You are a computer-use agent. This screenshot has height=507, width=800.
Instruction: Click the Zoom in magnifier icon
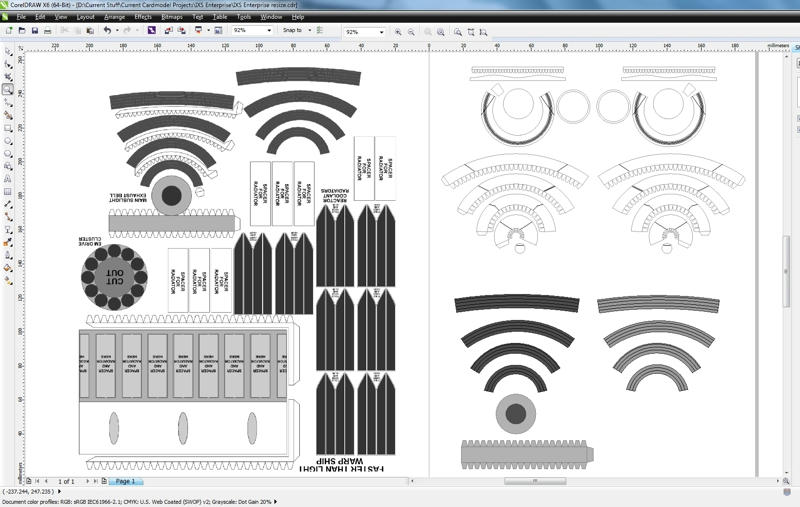(398, 32)
